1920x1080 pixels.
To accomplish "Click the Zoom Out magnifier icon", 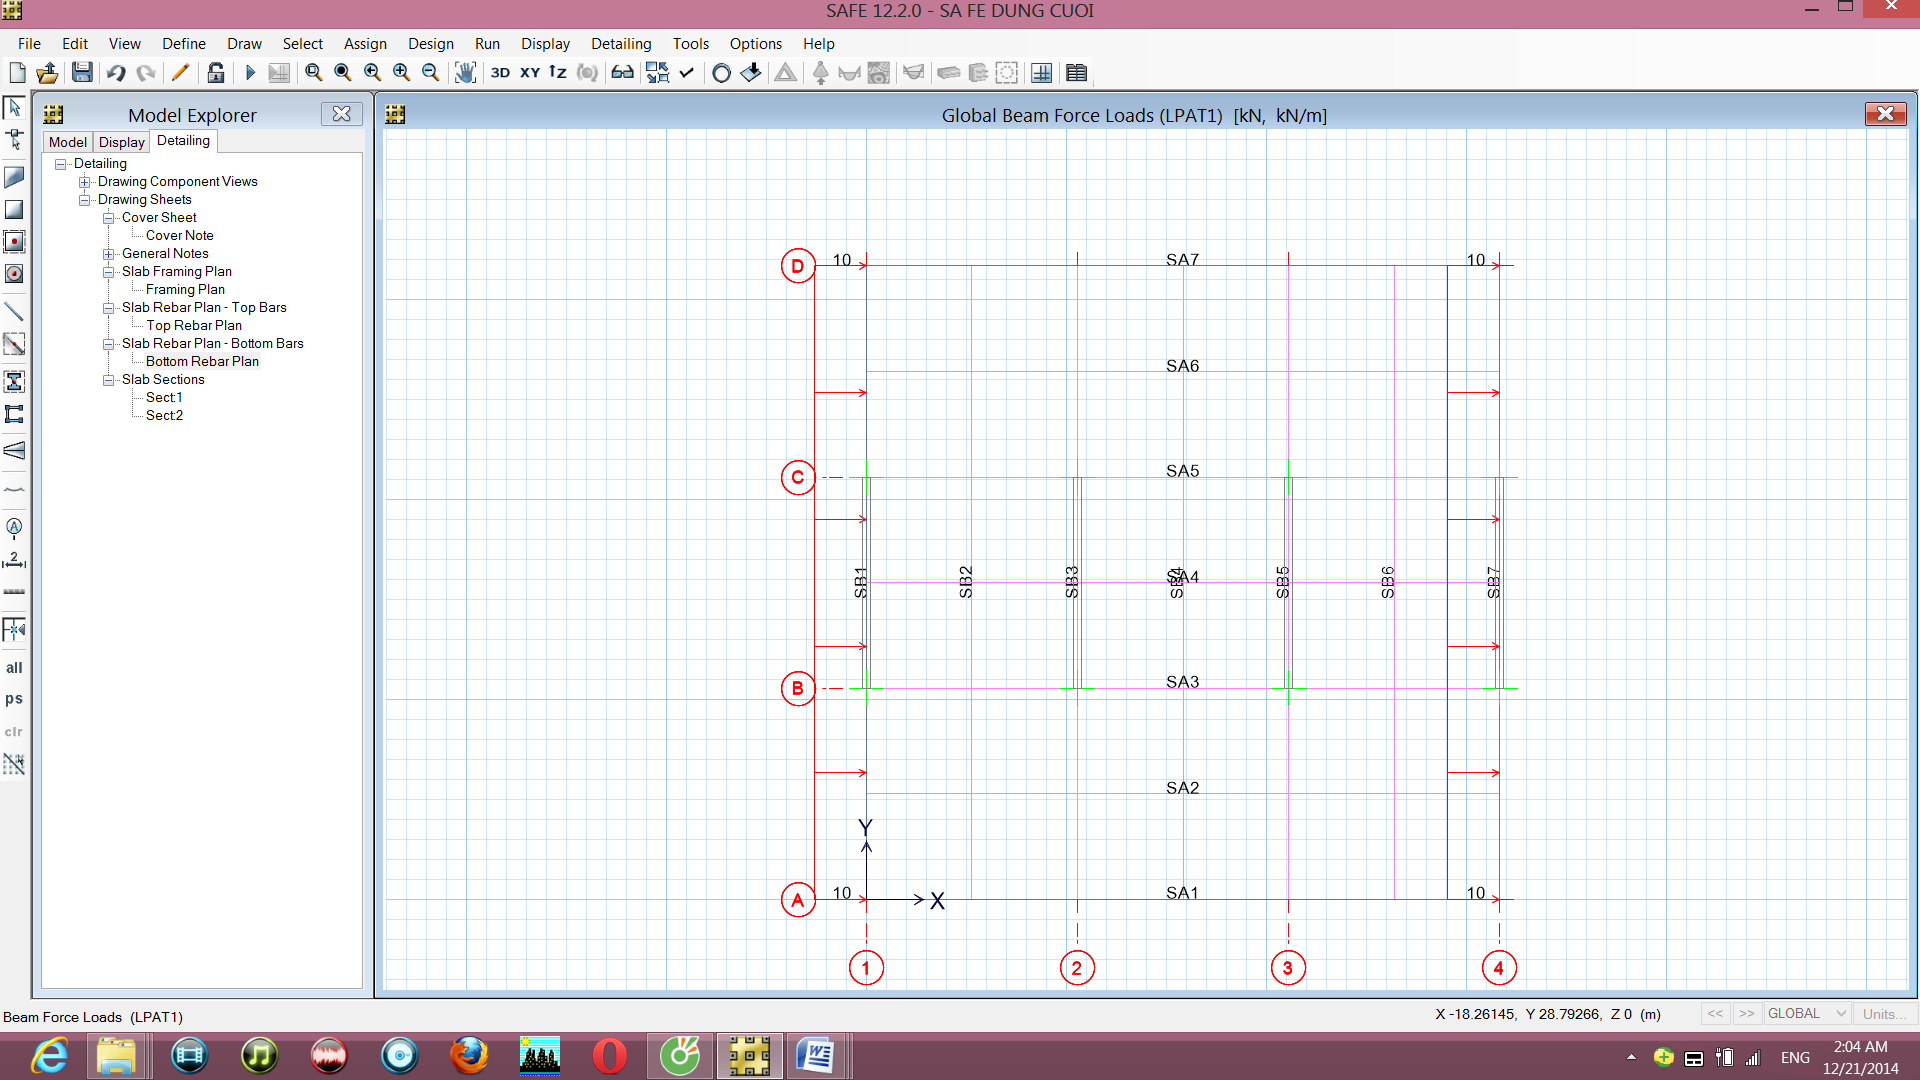I will point(431,73).
